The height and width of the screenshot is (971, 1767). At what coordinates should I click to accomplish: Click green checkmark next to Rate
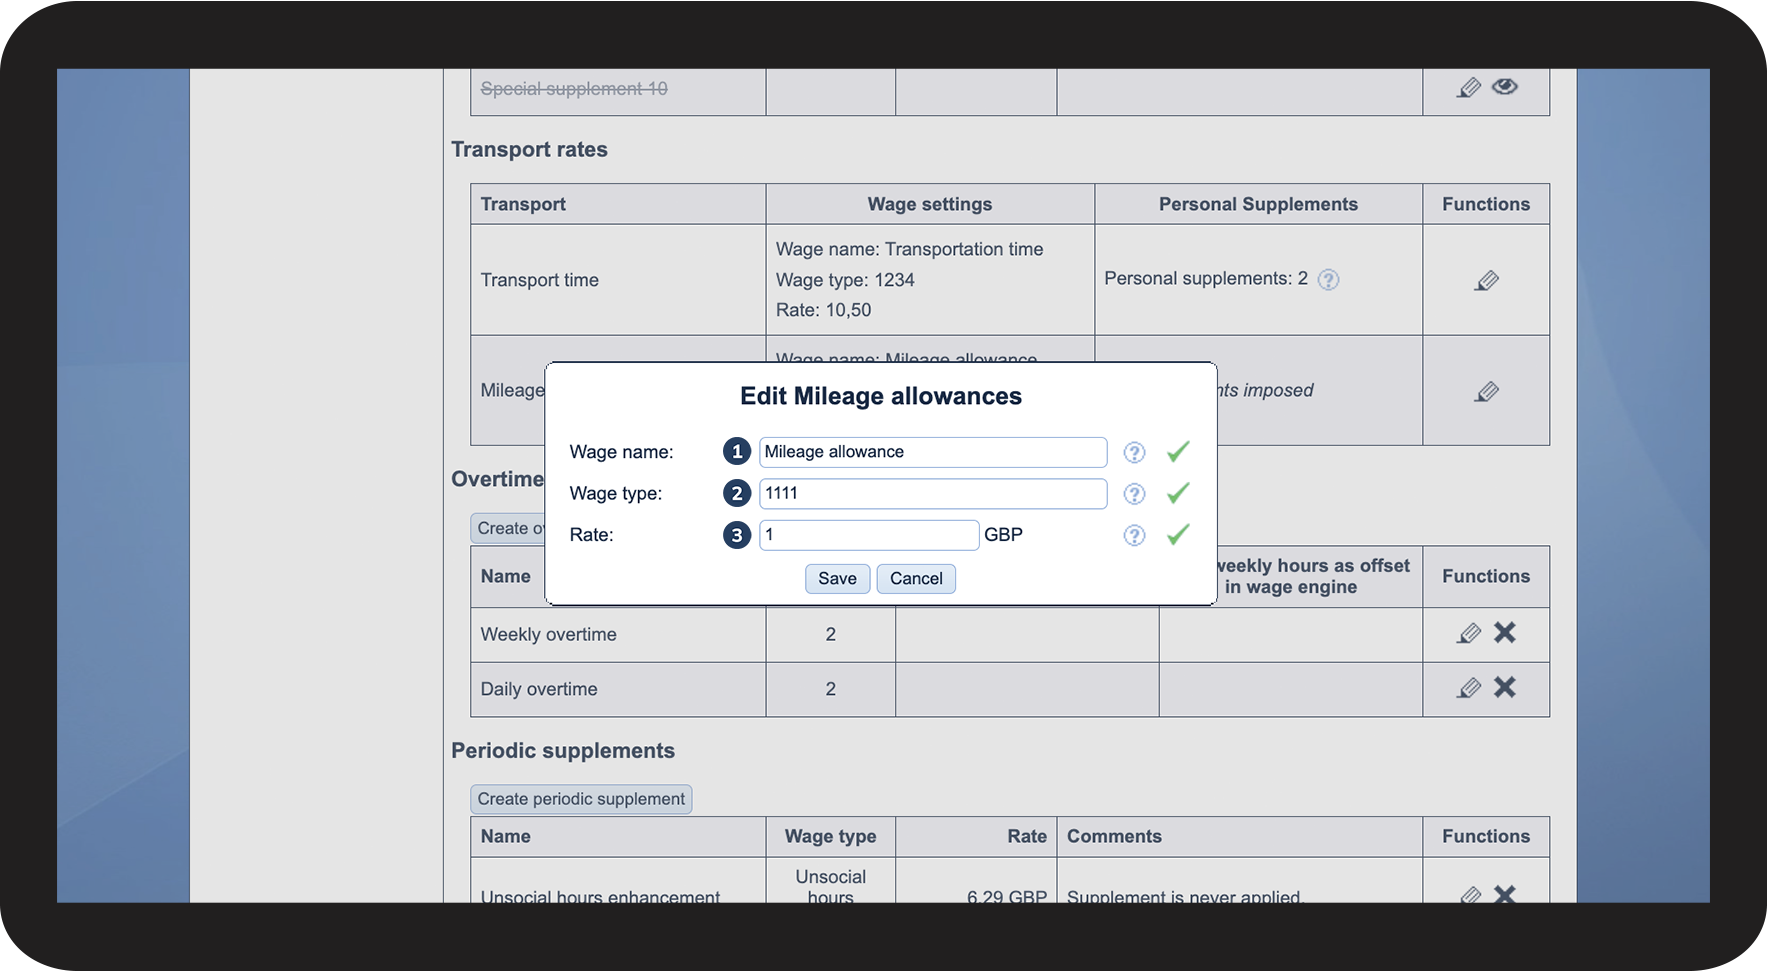point(1178,535)
